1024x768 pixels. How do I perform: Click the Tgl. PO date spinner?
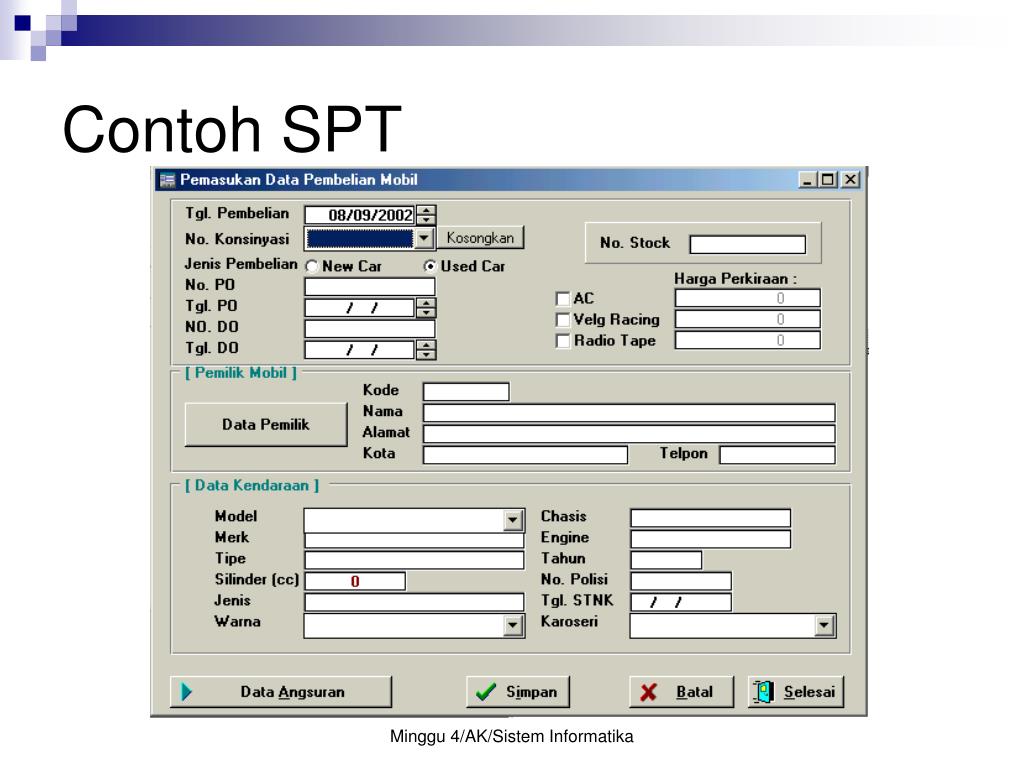(x=426, y=308)
